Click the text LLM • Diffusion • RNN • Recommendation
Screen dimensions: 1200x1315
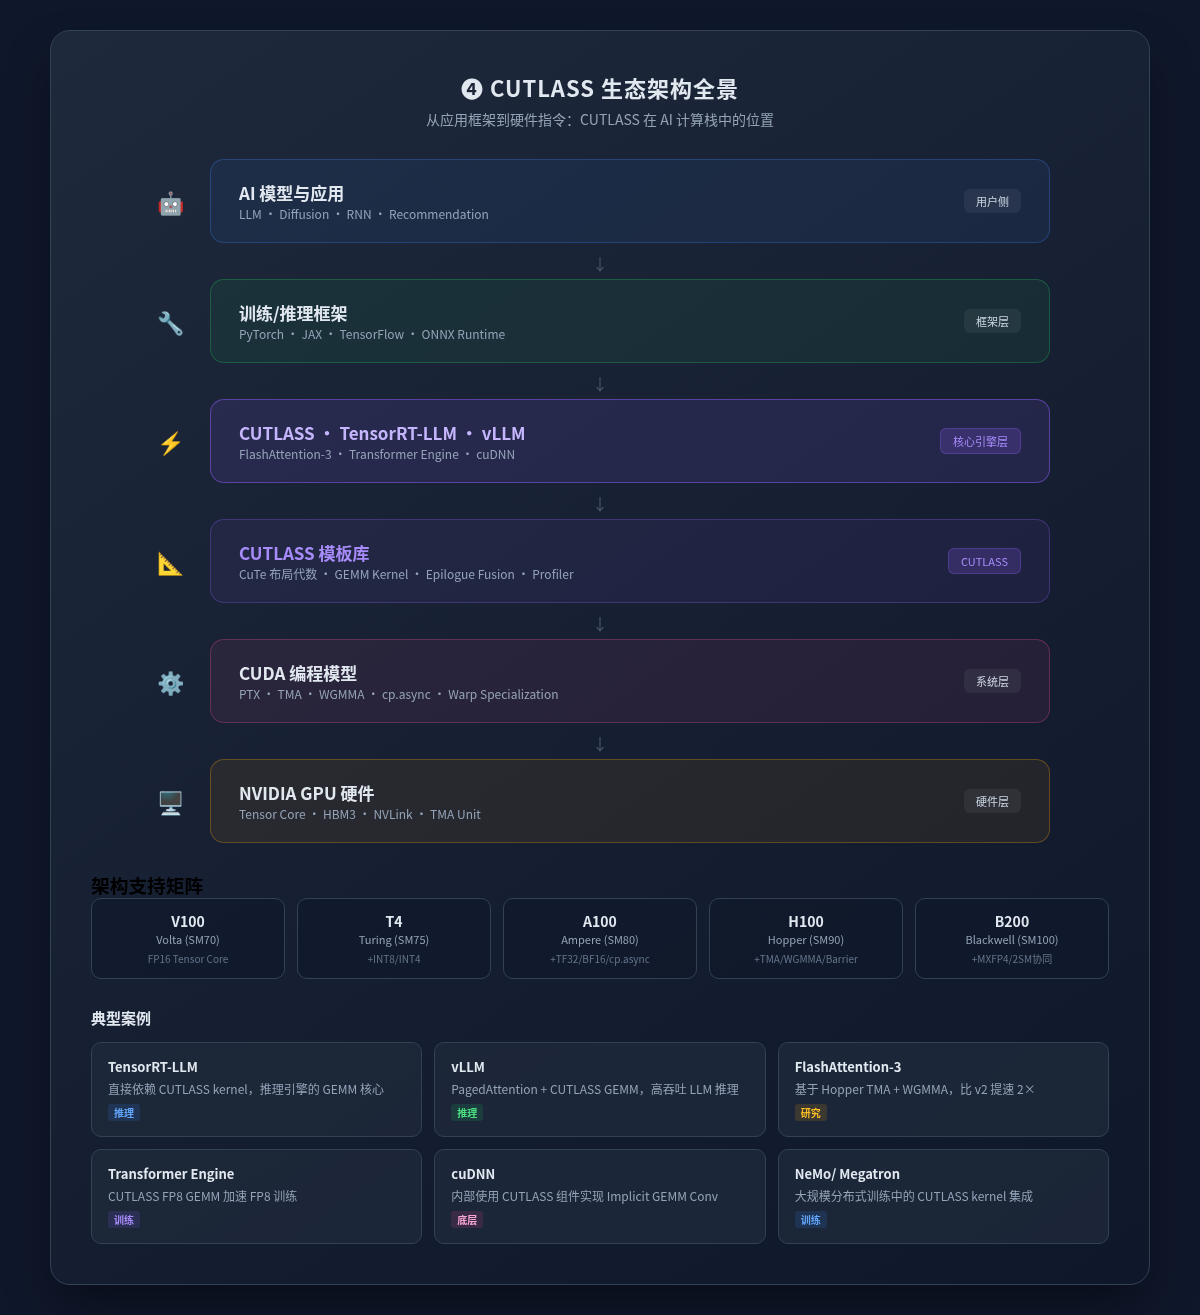[364, 215]
